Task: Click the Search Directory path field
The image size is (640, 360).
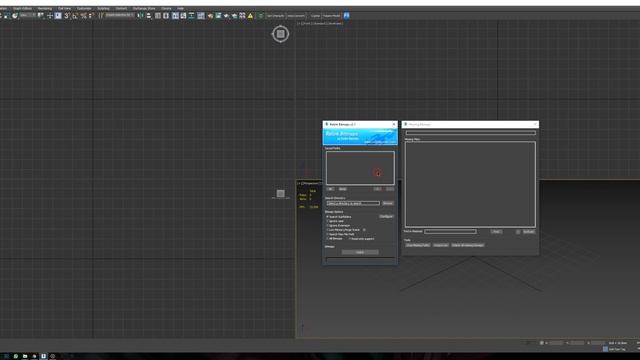Action: (353, 203)
